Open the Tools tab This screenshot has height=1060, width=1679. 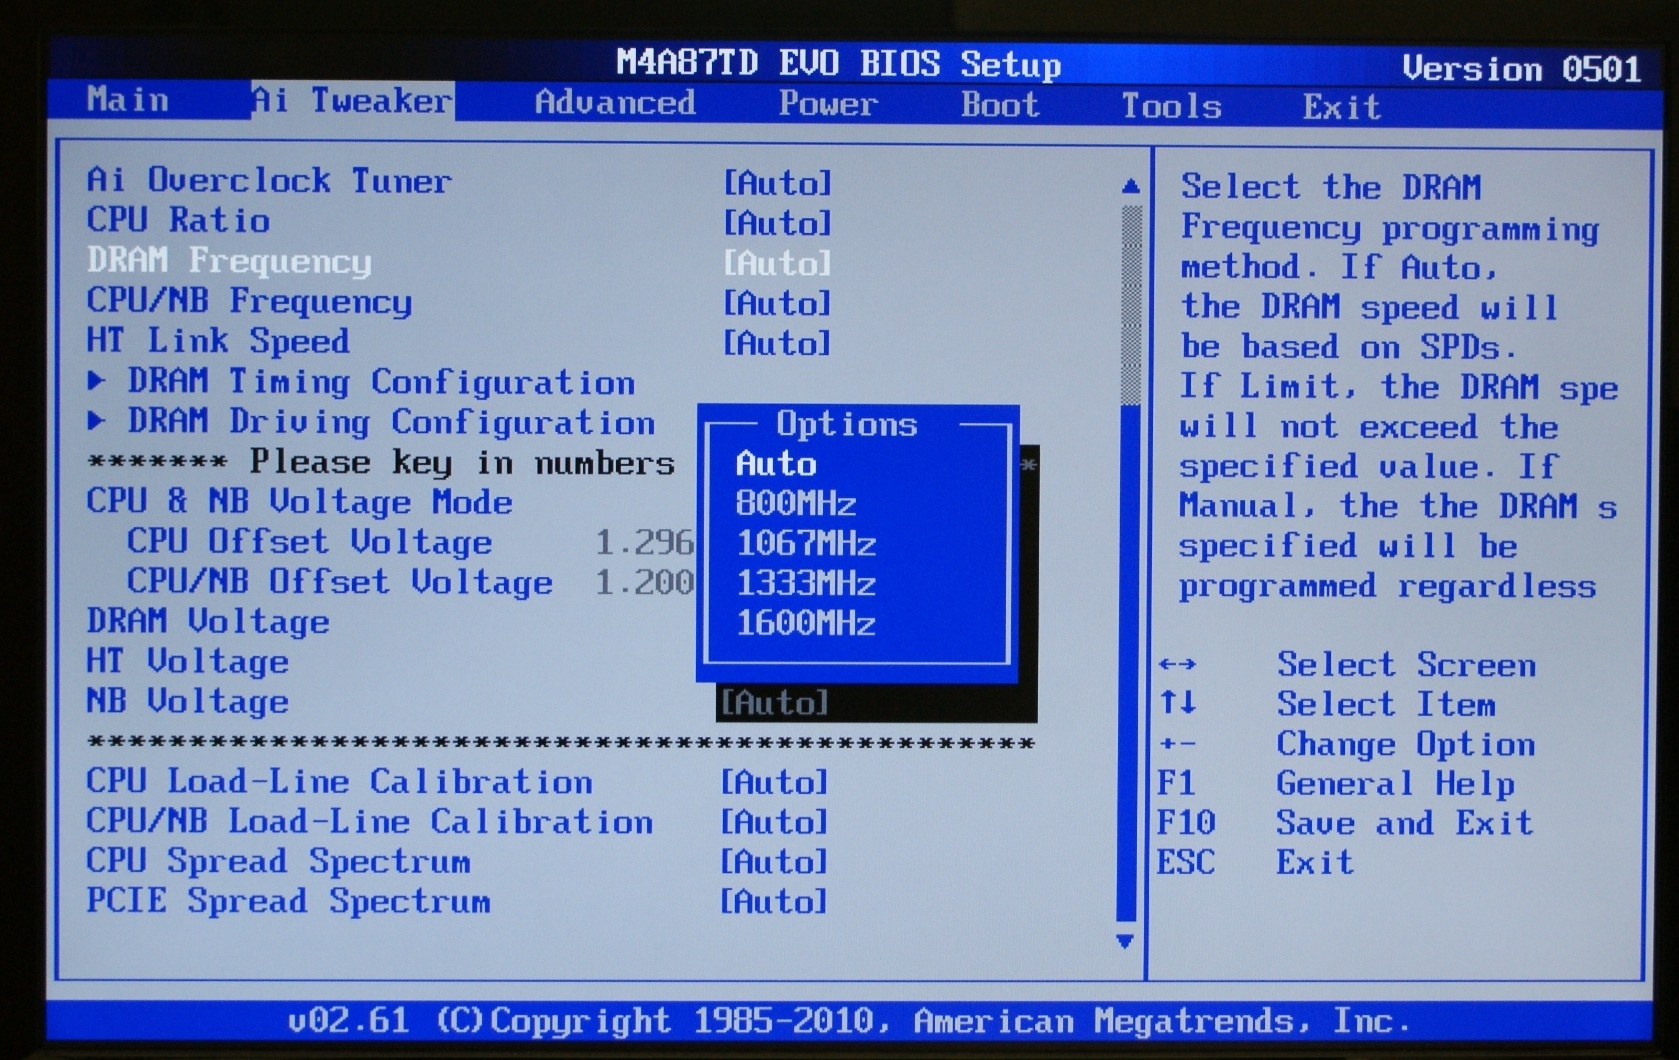(x=1171, y=105)
